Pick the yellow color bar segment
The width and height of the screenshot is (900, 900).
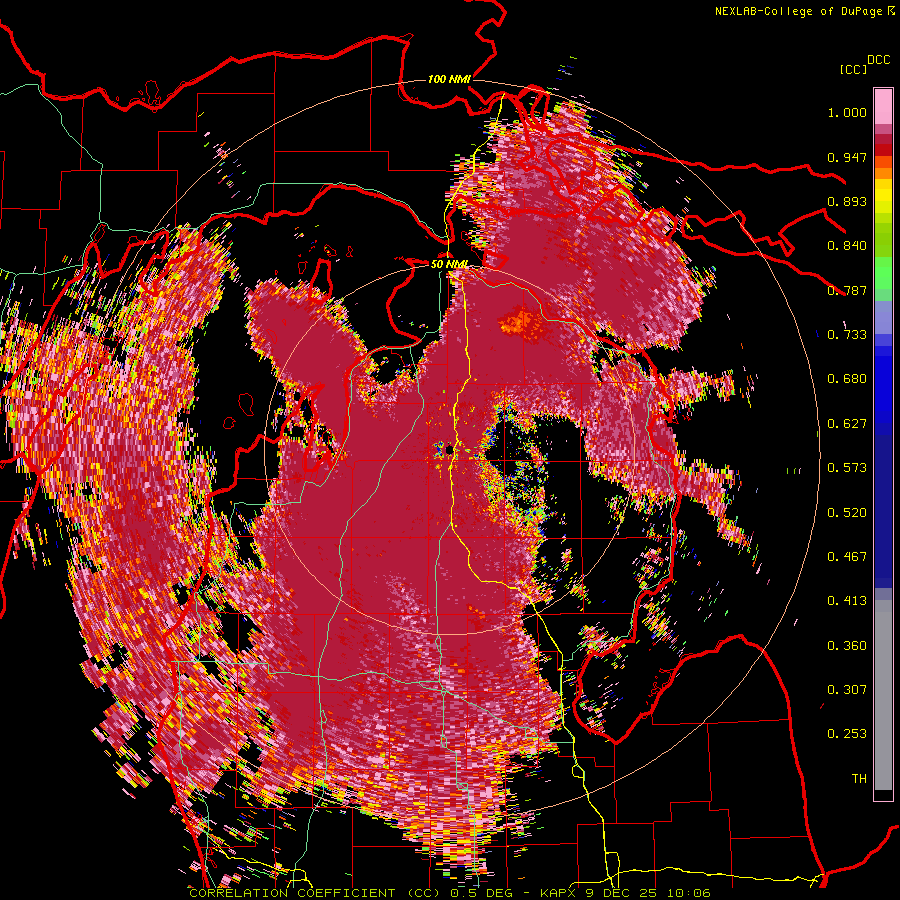(883, 197)
